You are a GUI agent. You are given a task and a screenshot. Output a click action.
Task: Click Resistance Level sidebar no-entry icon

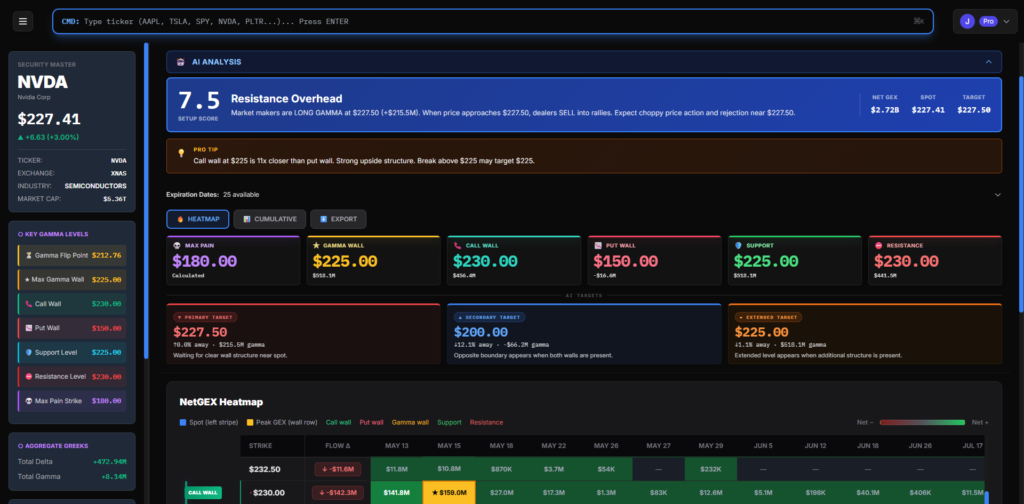coord(28,376)
